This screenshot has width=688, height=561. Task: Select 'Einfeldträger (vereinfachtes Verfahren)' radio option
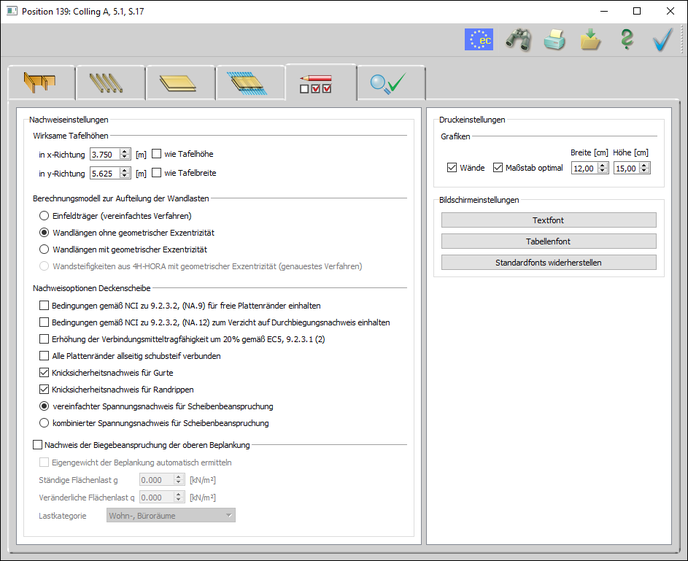(x=44, y=215)
